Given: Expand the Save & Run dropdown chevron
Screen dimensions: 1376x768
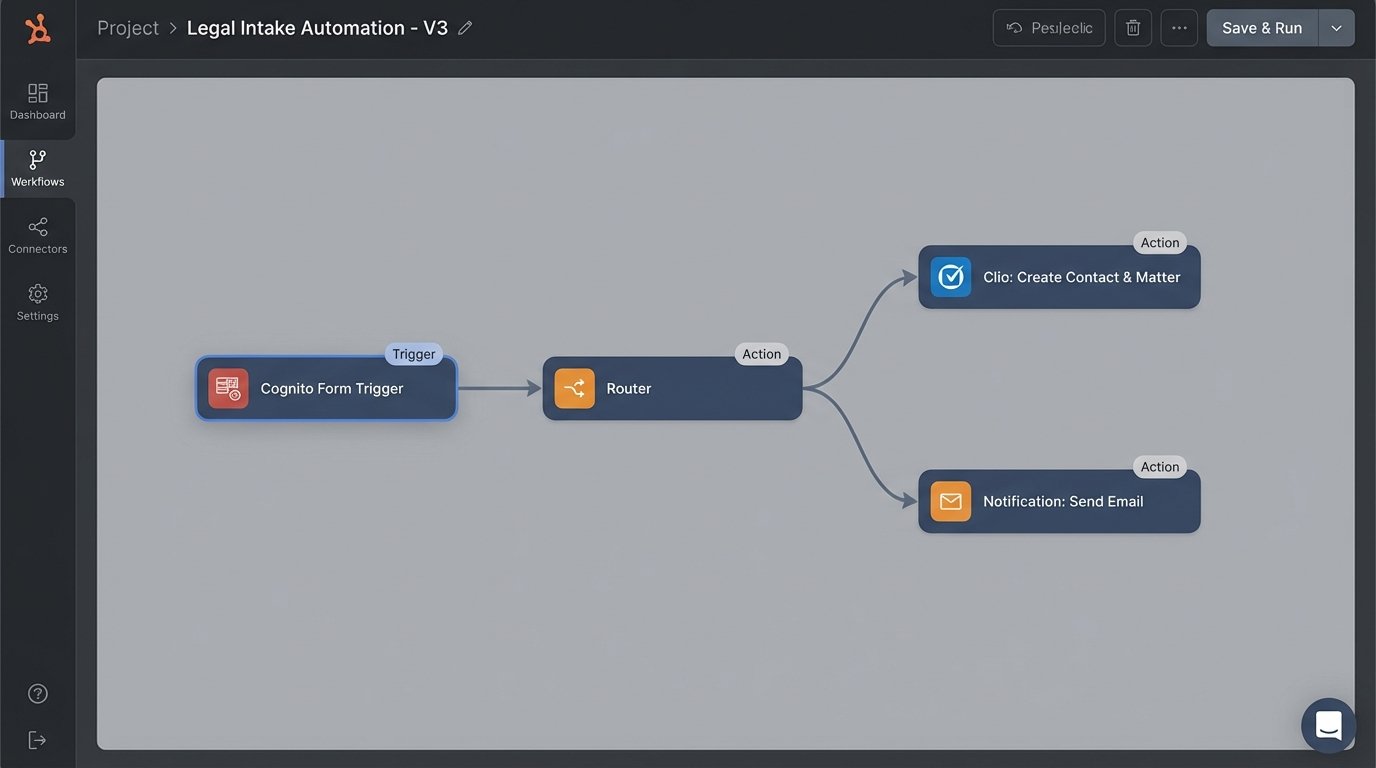Looking at the screenshot, I should [1336, 27].
